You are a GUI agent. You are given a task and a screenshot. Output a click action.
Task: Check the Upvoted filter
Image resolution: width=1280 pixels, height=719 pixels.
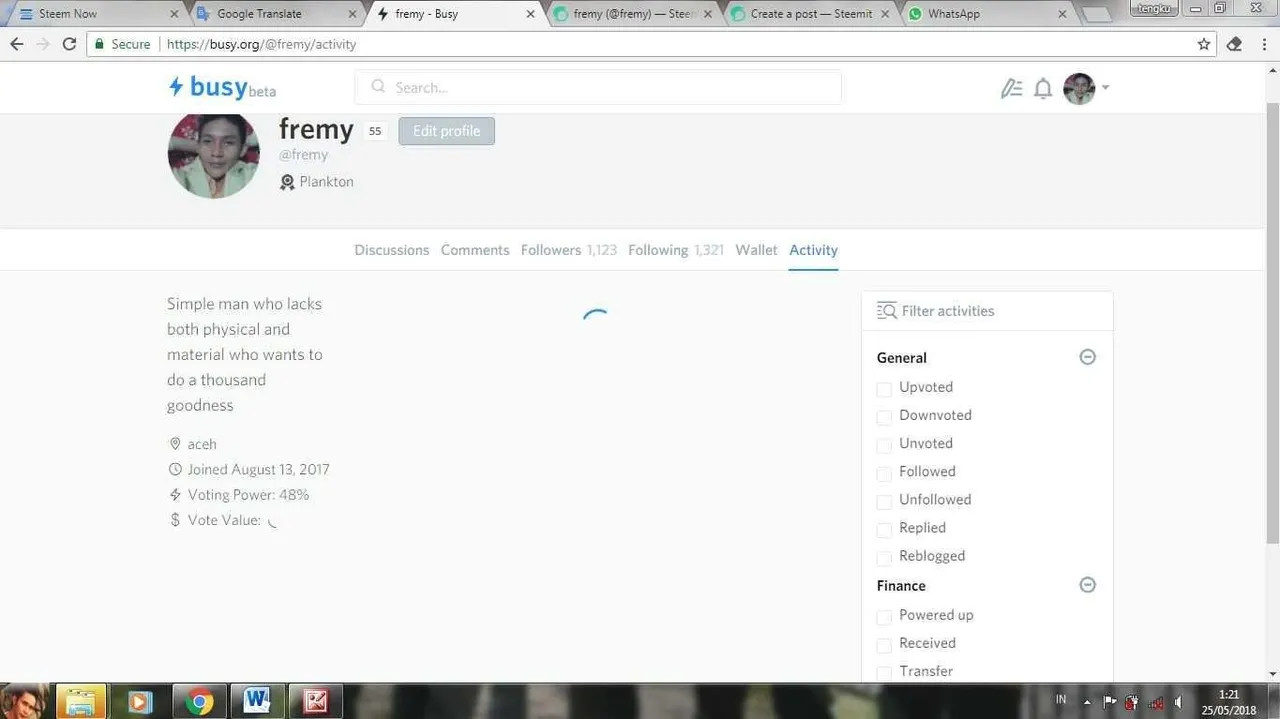point(884,388)
